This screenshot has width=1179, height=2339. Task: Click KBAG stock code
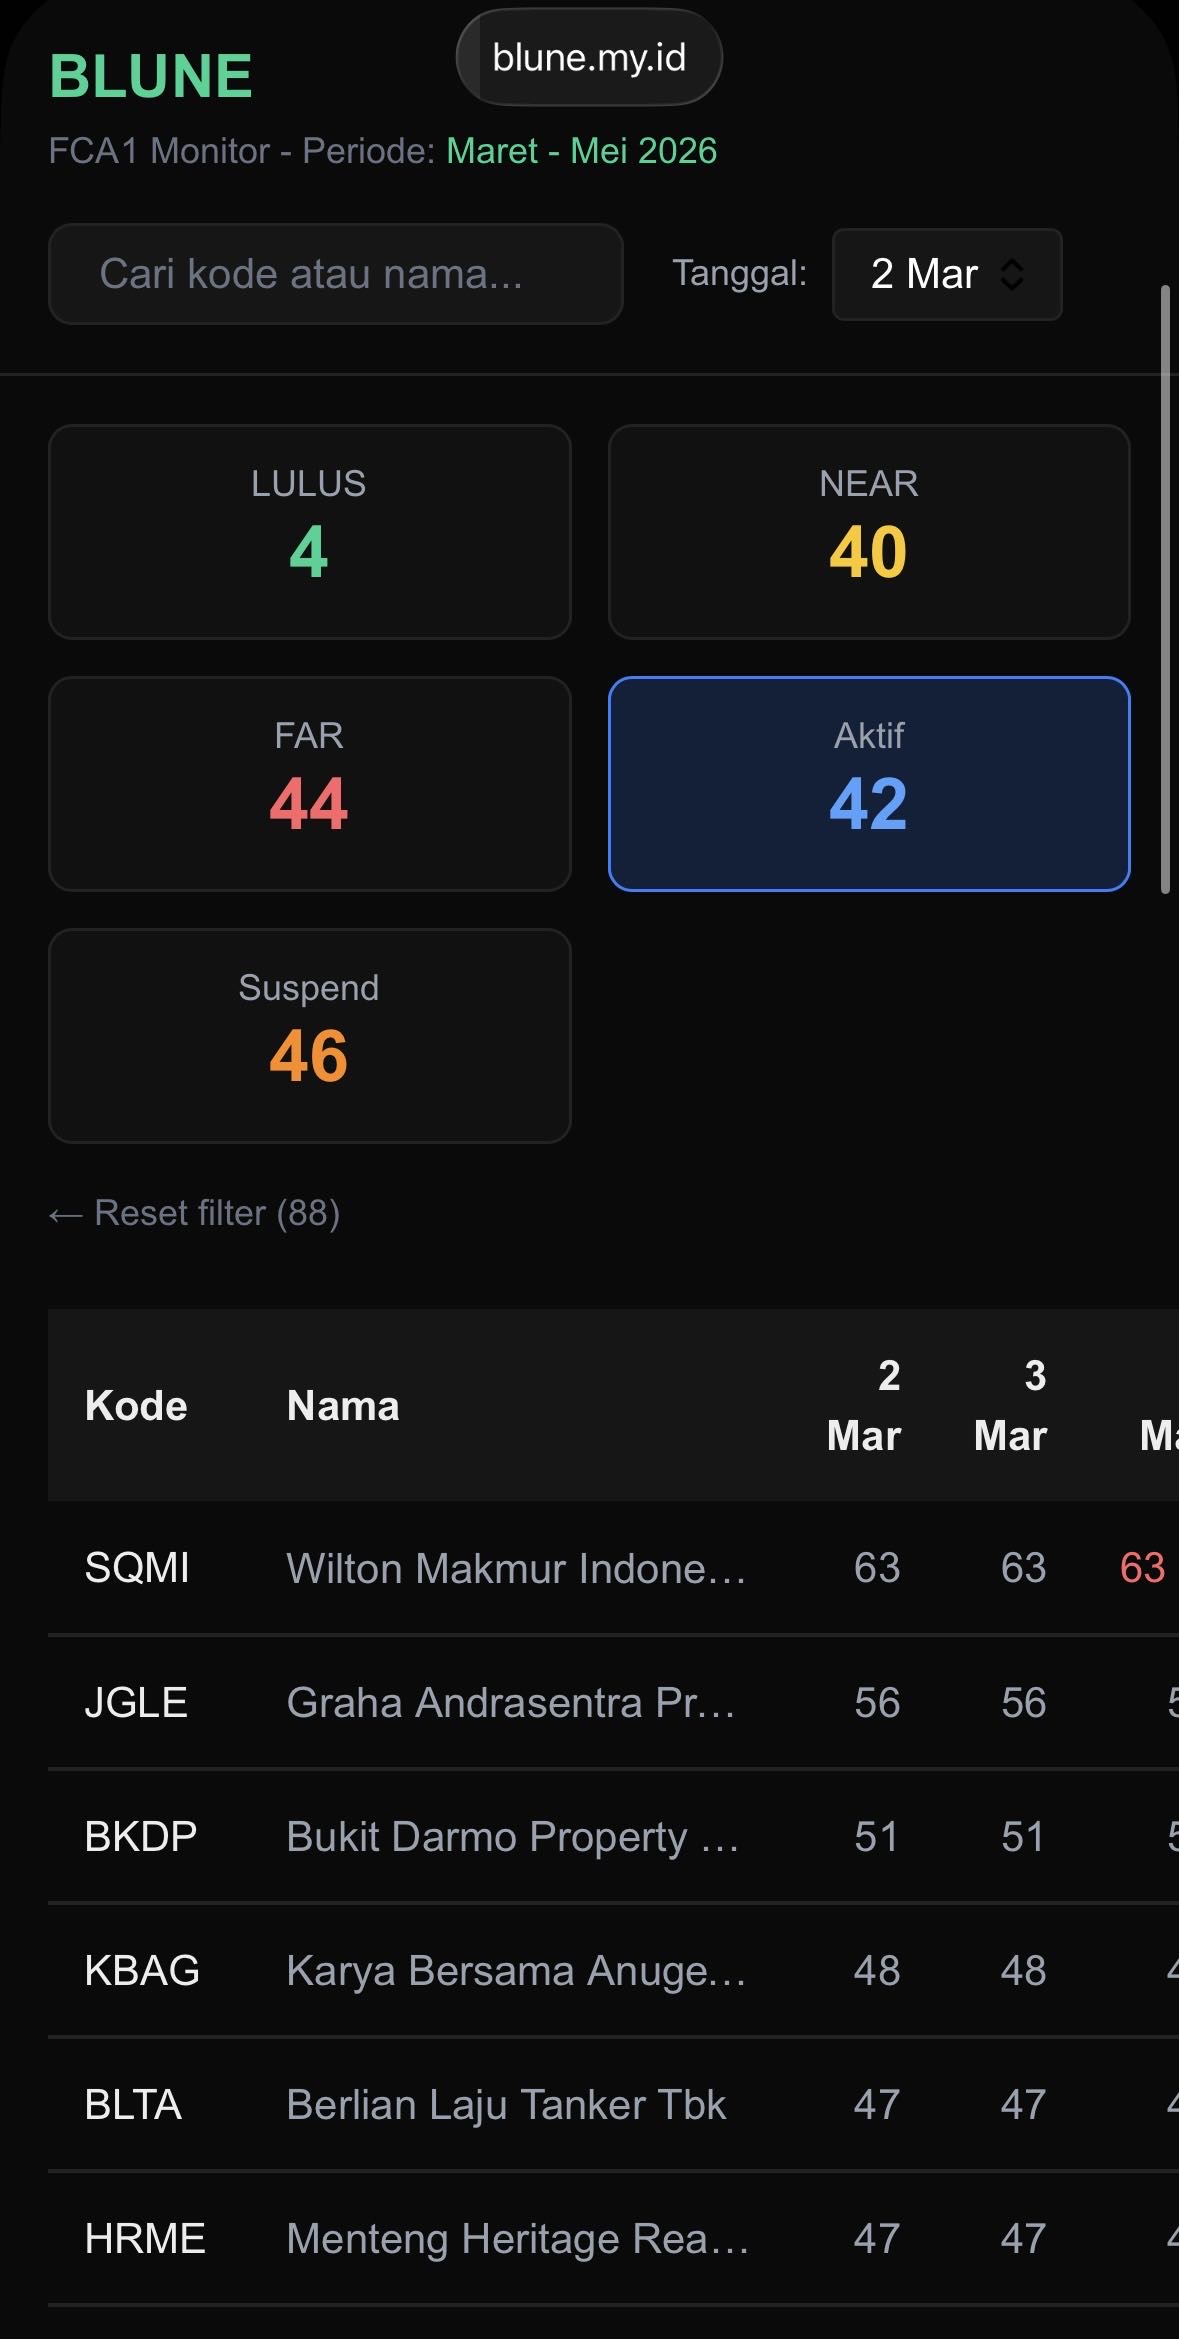142,1970
